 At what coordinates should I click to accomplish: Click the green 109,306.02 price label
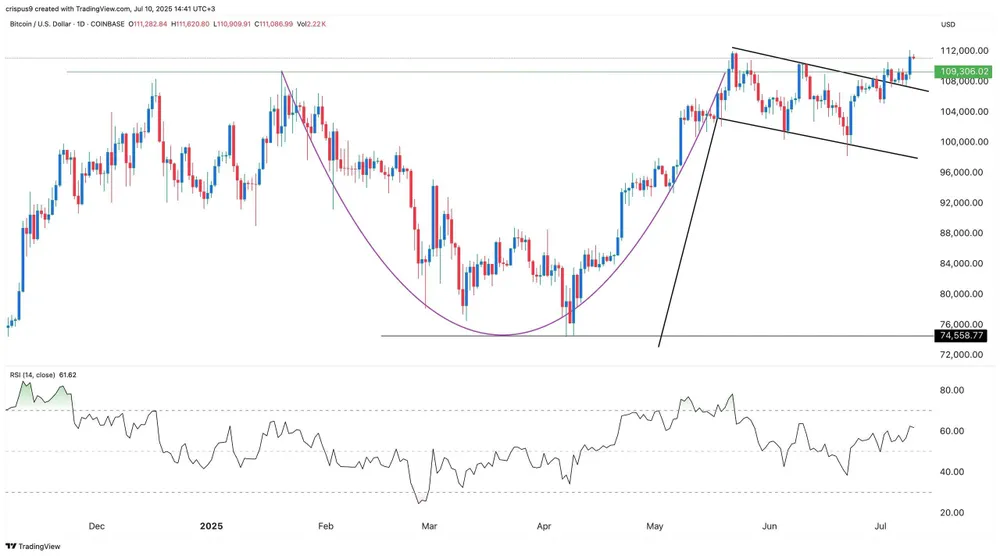tap(963, 72)
